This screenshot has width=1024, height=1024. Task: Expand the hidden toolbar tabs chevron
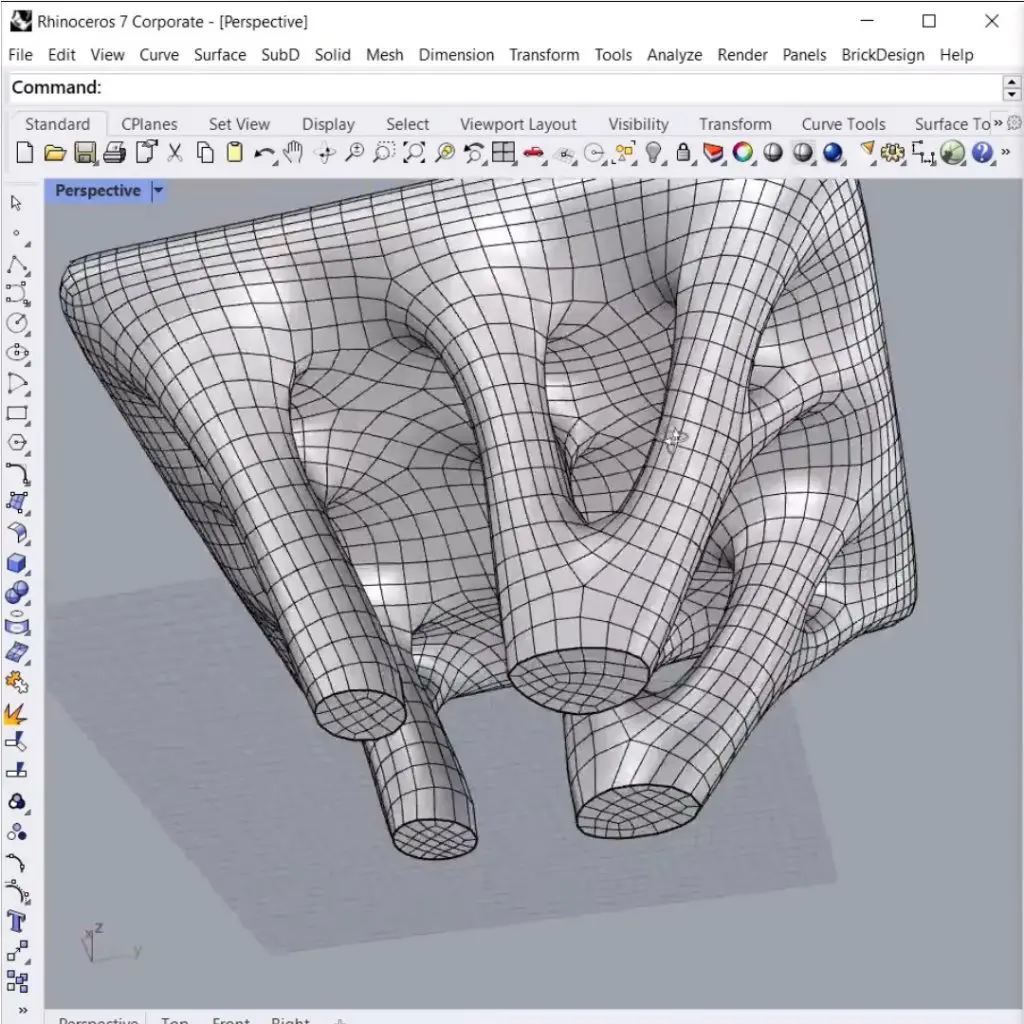tap(997, 123)
